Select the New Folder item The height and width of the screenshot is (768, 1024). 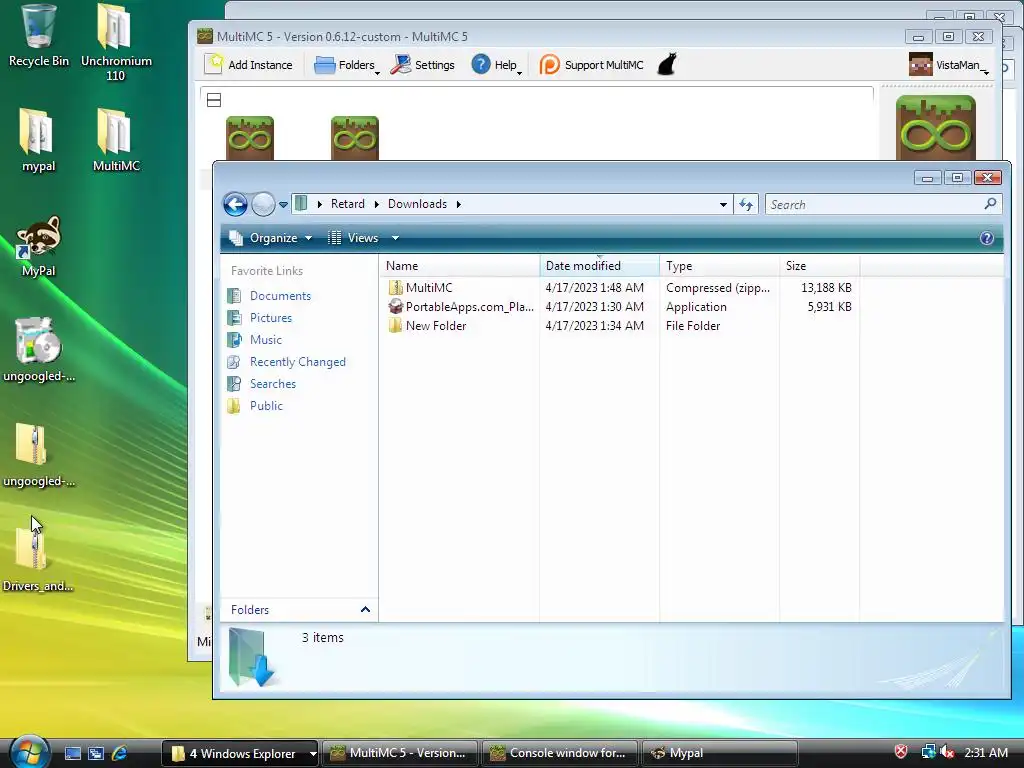428,325
